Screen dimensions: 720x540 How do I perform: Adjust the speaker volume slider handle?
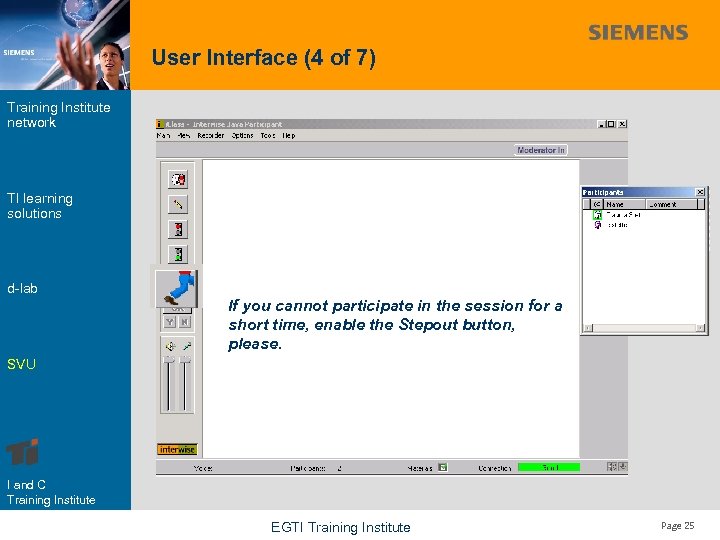pos(169,360)
